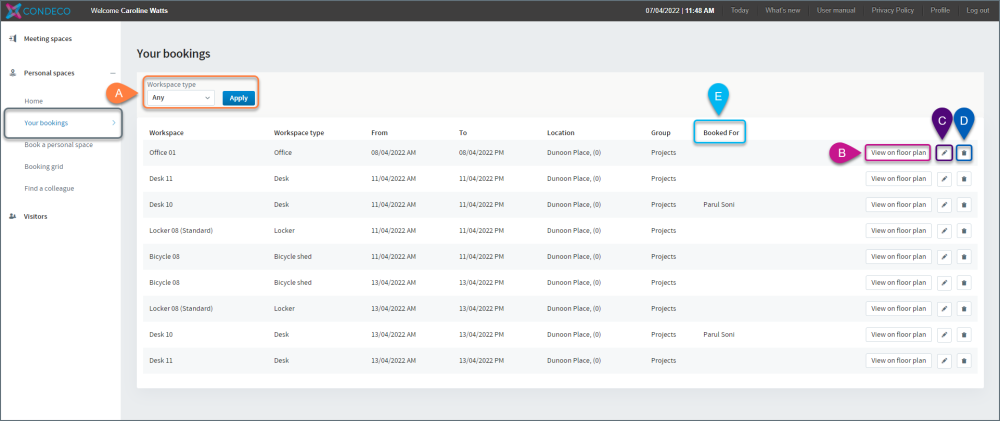Delete the Bicycle 08 booking on 11/04/2022
The height and width of the screenshot is (421, 1000).
tap(964, 256)
